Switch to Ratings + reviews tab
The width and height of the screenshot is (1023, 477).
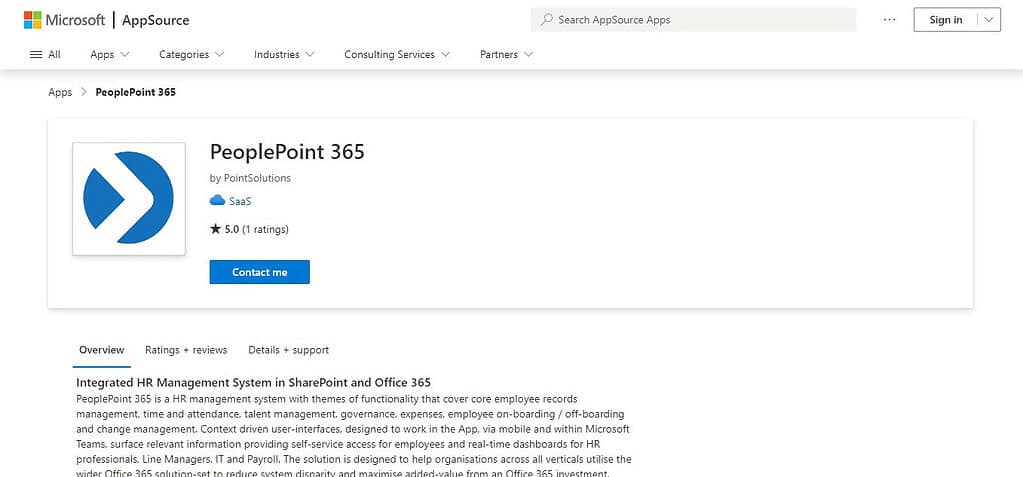(x=186, y=350)
